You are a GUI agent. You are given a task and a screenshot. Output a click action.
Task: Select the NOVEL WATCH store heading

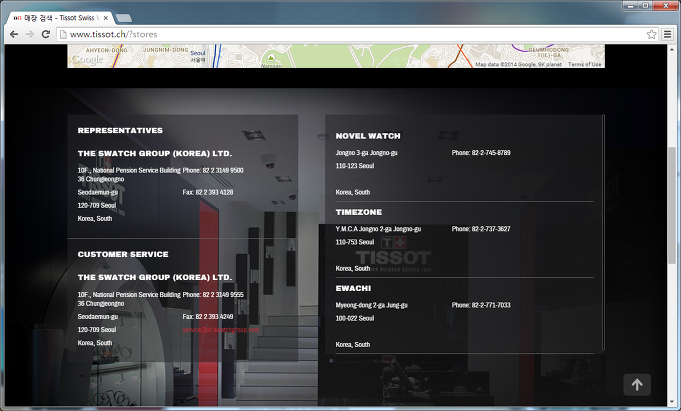pos(368,136)
